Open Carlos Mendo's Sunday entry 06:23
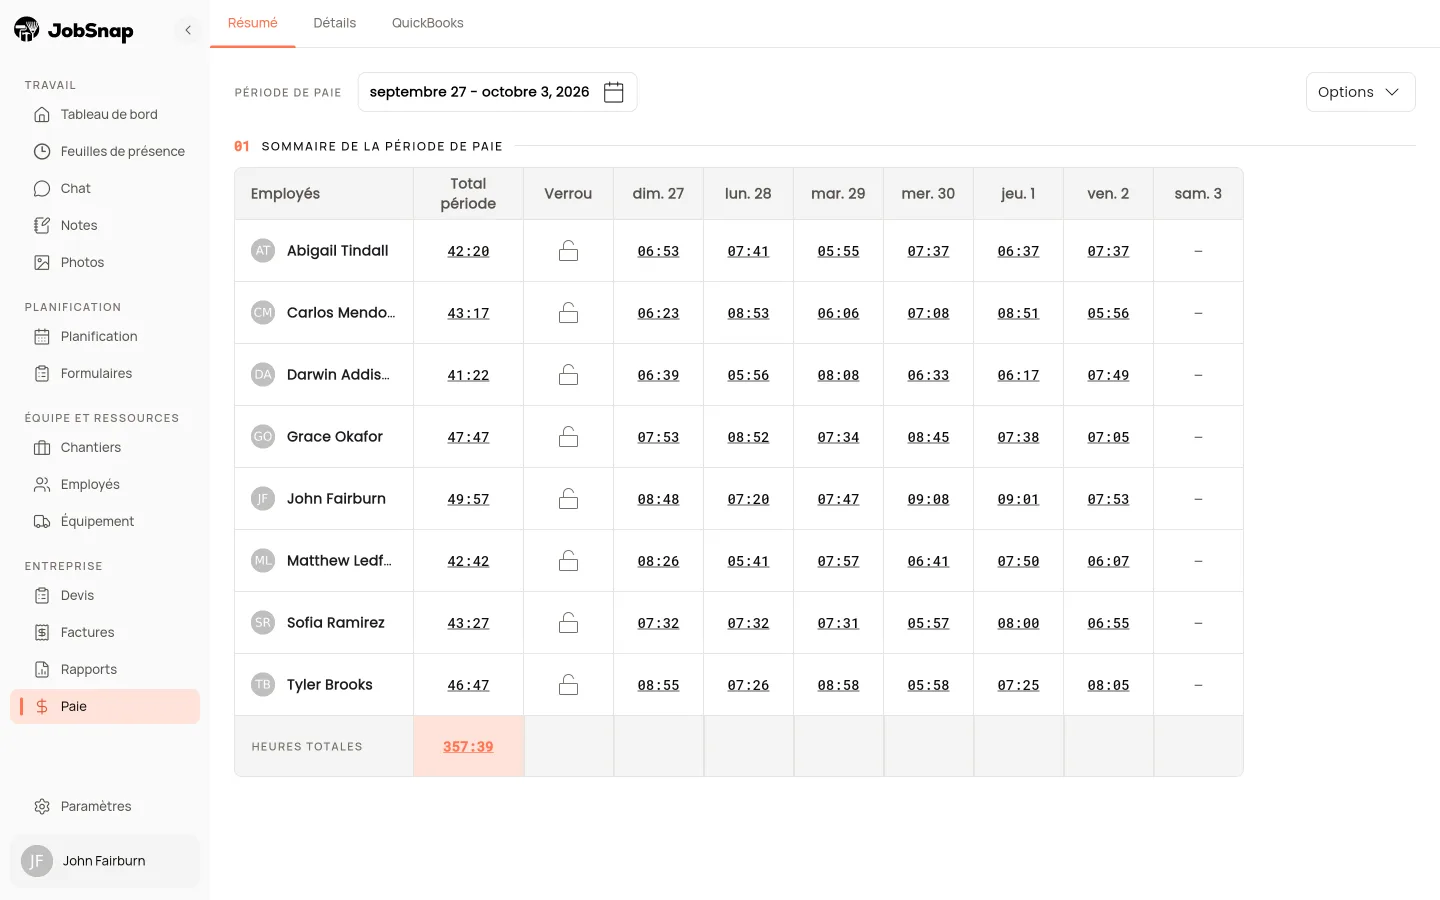The width and height of the screenshot is (1440, 900). point(658,313)
